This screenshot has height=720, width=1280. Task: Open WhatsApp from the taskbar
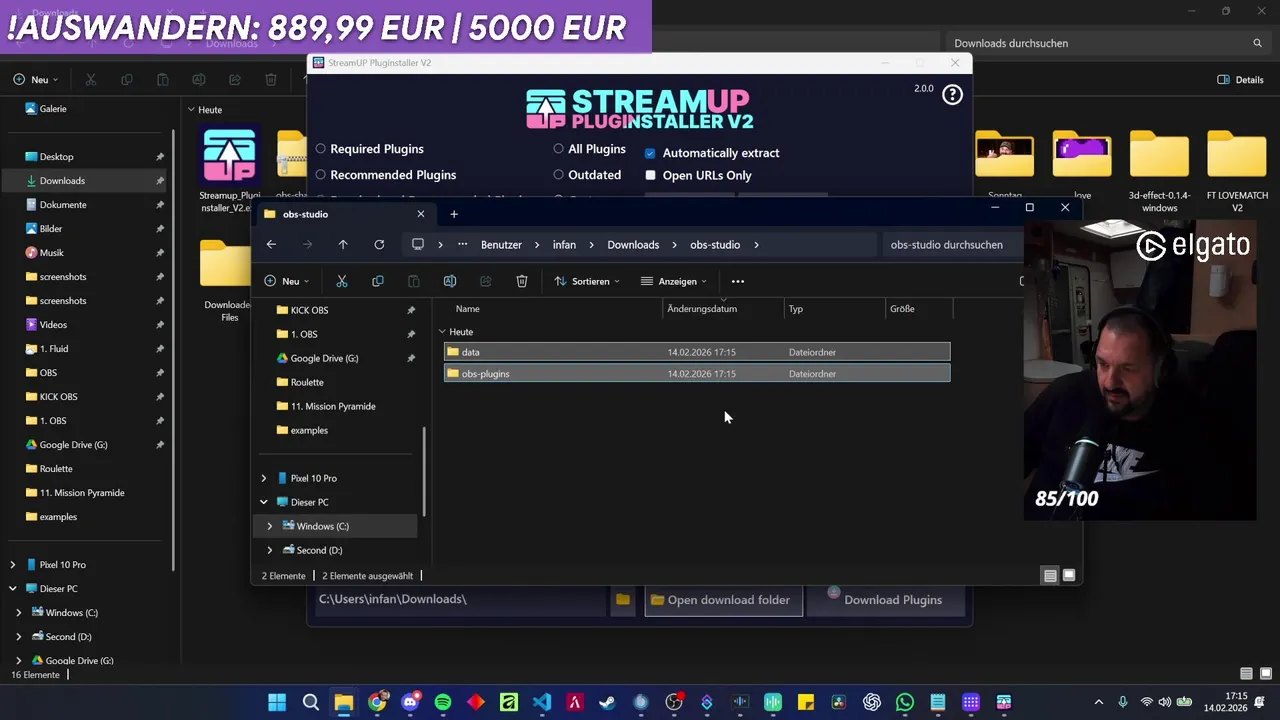(905, 702)
